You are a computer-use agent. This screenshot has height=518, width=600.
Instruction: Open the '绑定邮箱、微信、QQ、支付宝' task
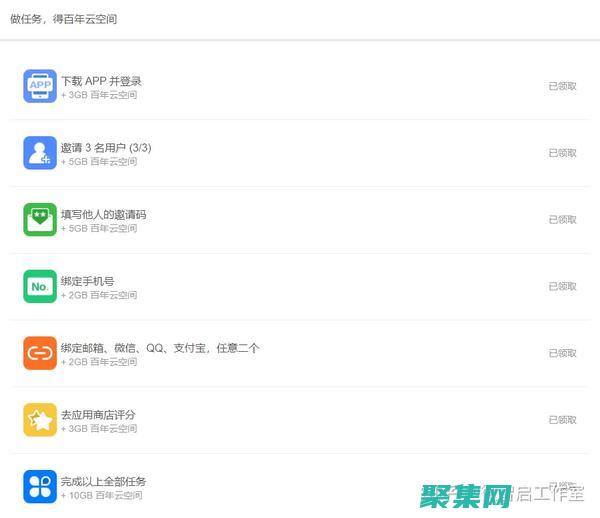pos(160,348)
